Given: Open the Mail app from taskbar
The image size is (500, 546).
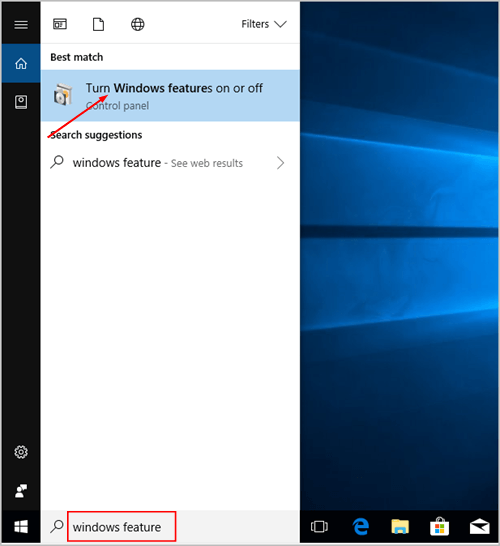Looking at the screenshot, I should click(479, 526).
